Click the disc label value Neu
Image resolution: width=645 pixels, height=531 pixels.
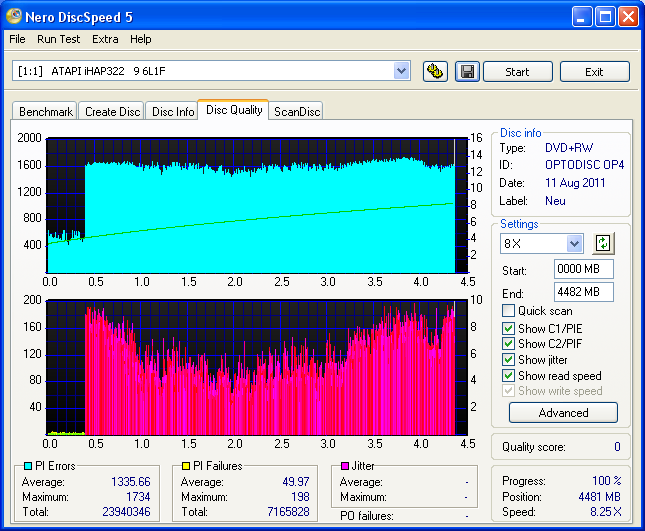coord(555,201)
